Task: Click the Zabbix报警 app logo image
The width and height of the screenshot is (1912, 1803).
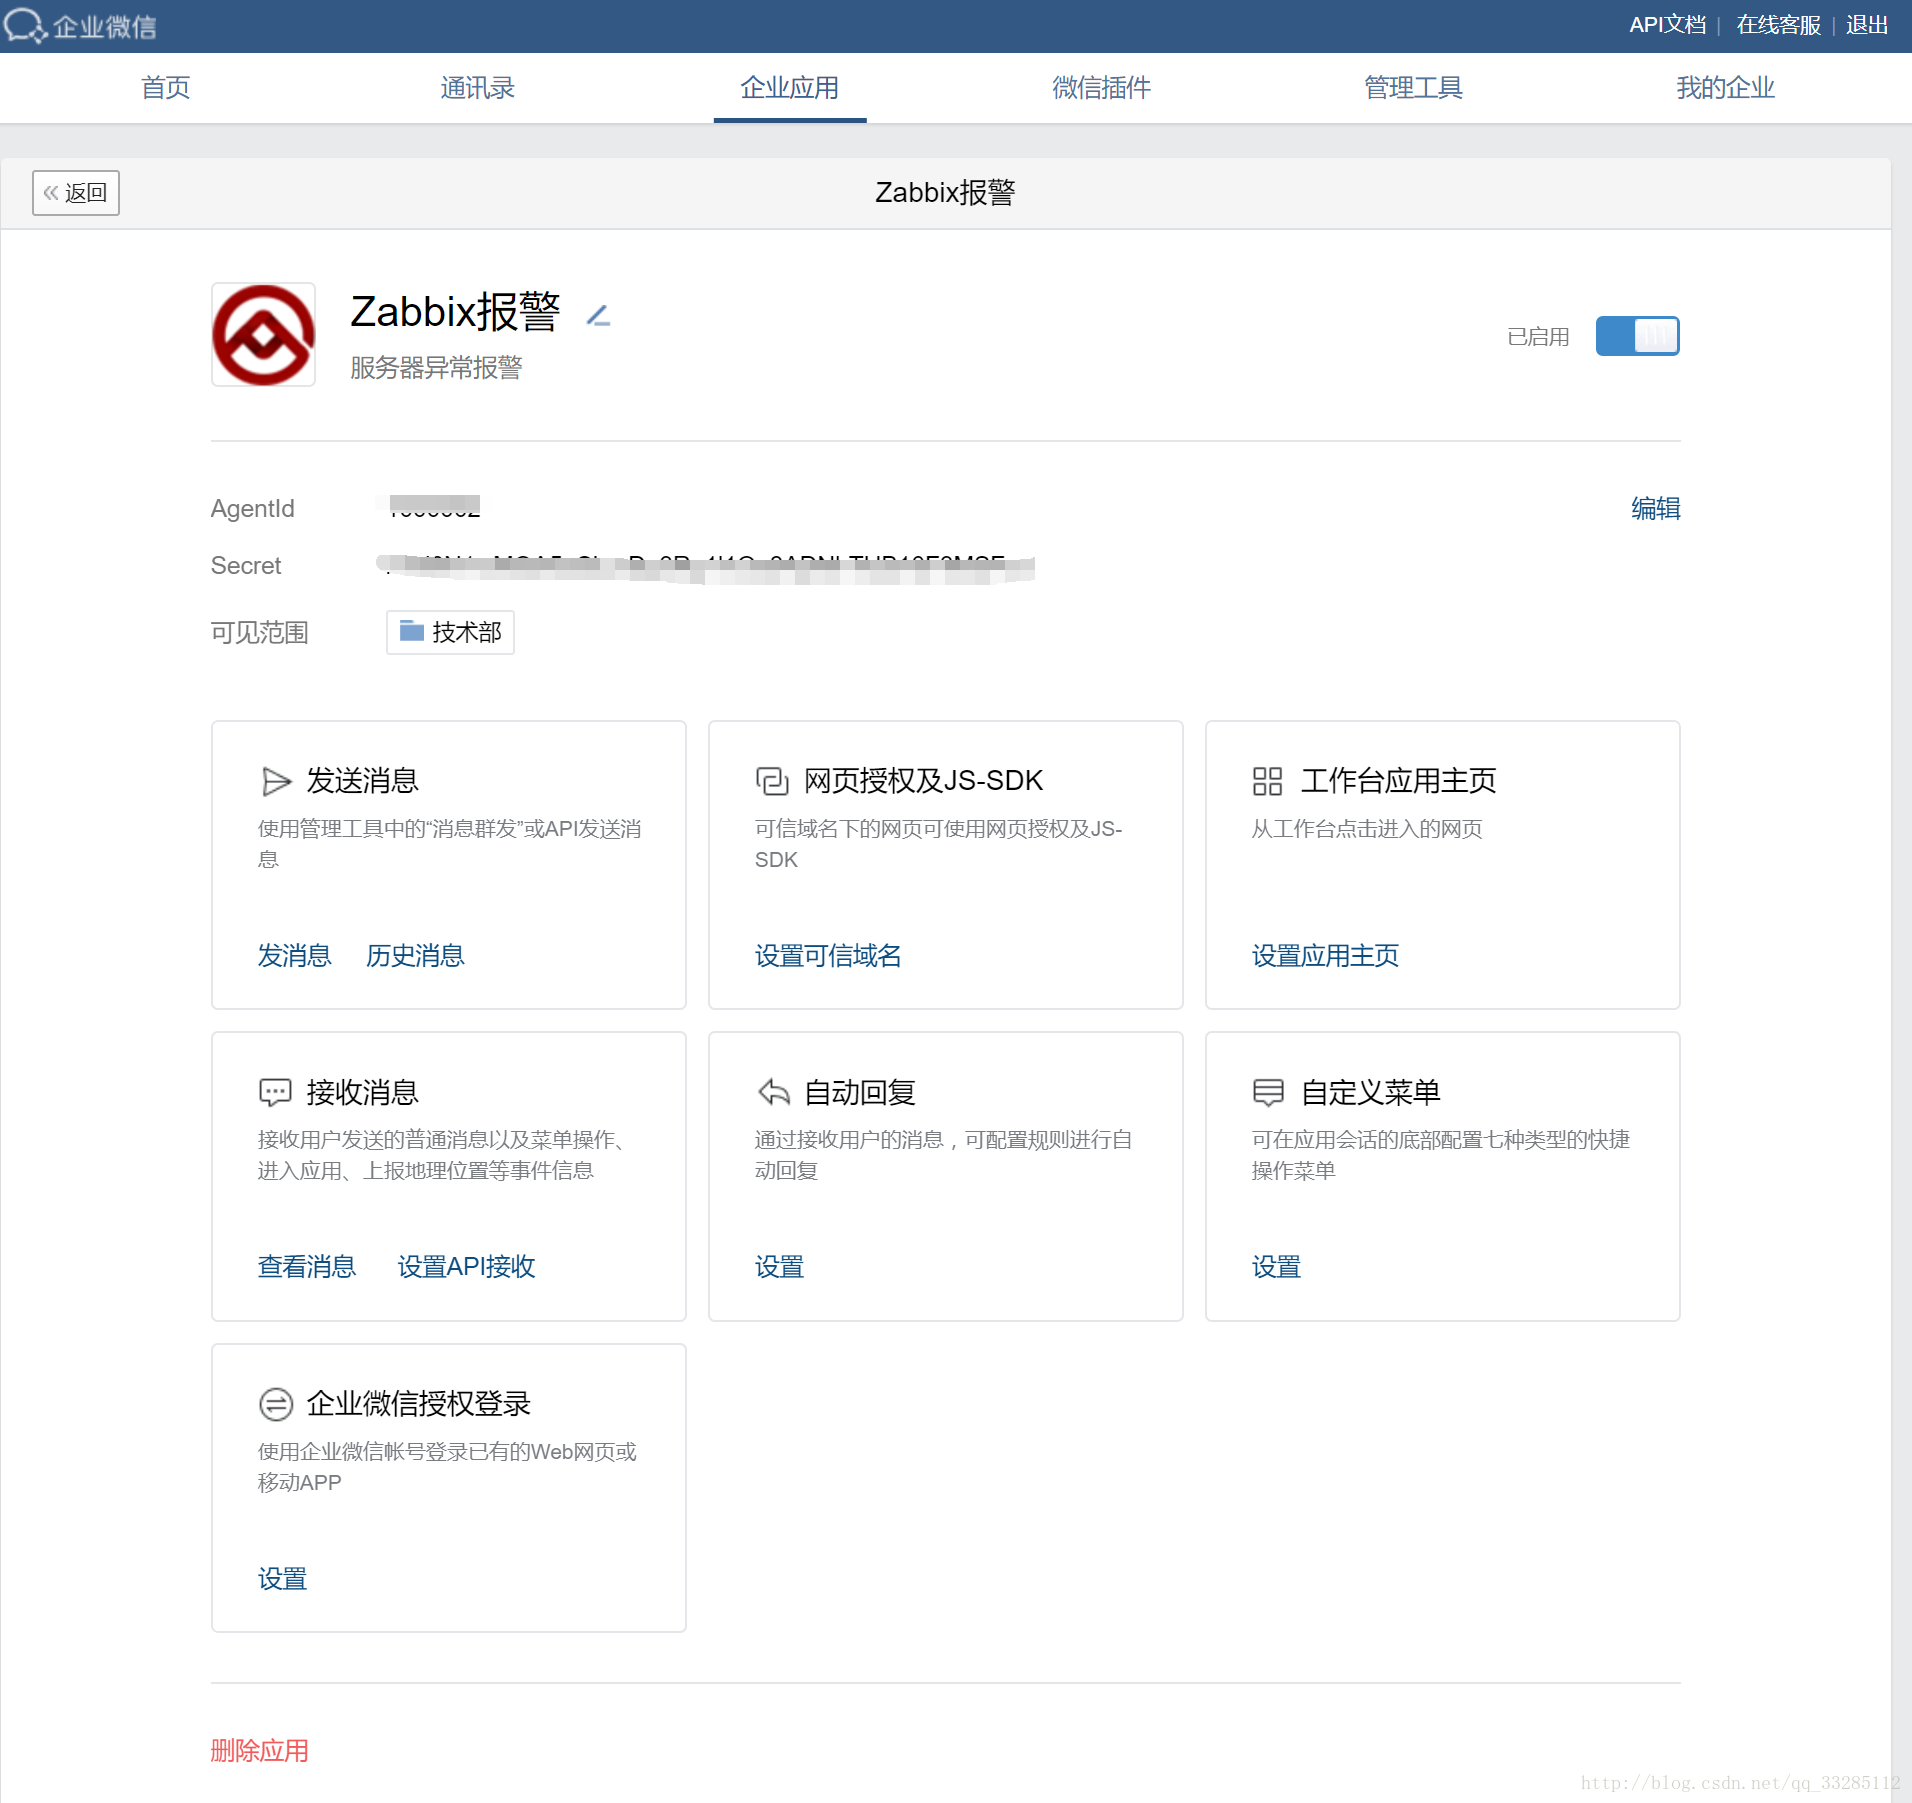Action: [x=263, y=335]
